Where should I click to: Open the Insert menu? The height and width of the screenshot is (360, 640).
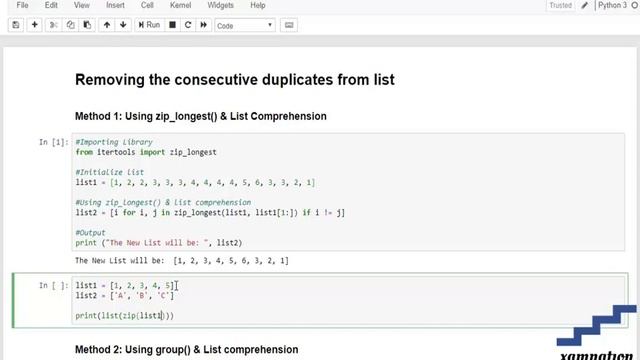point(115,5)
